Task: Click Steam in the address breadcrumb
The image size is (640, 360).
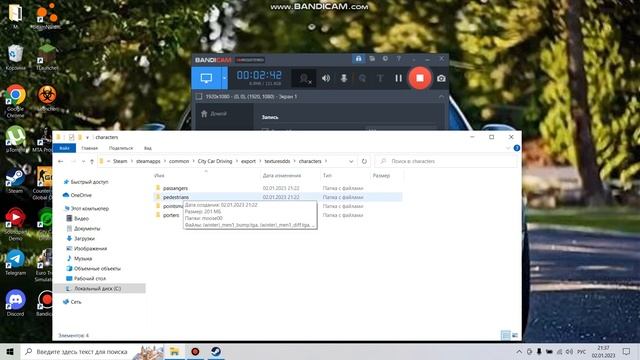Action: click(x=120, y=161)
